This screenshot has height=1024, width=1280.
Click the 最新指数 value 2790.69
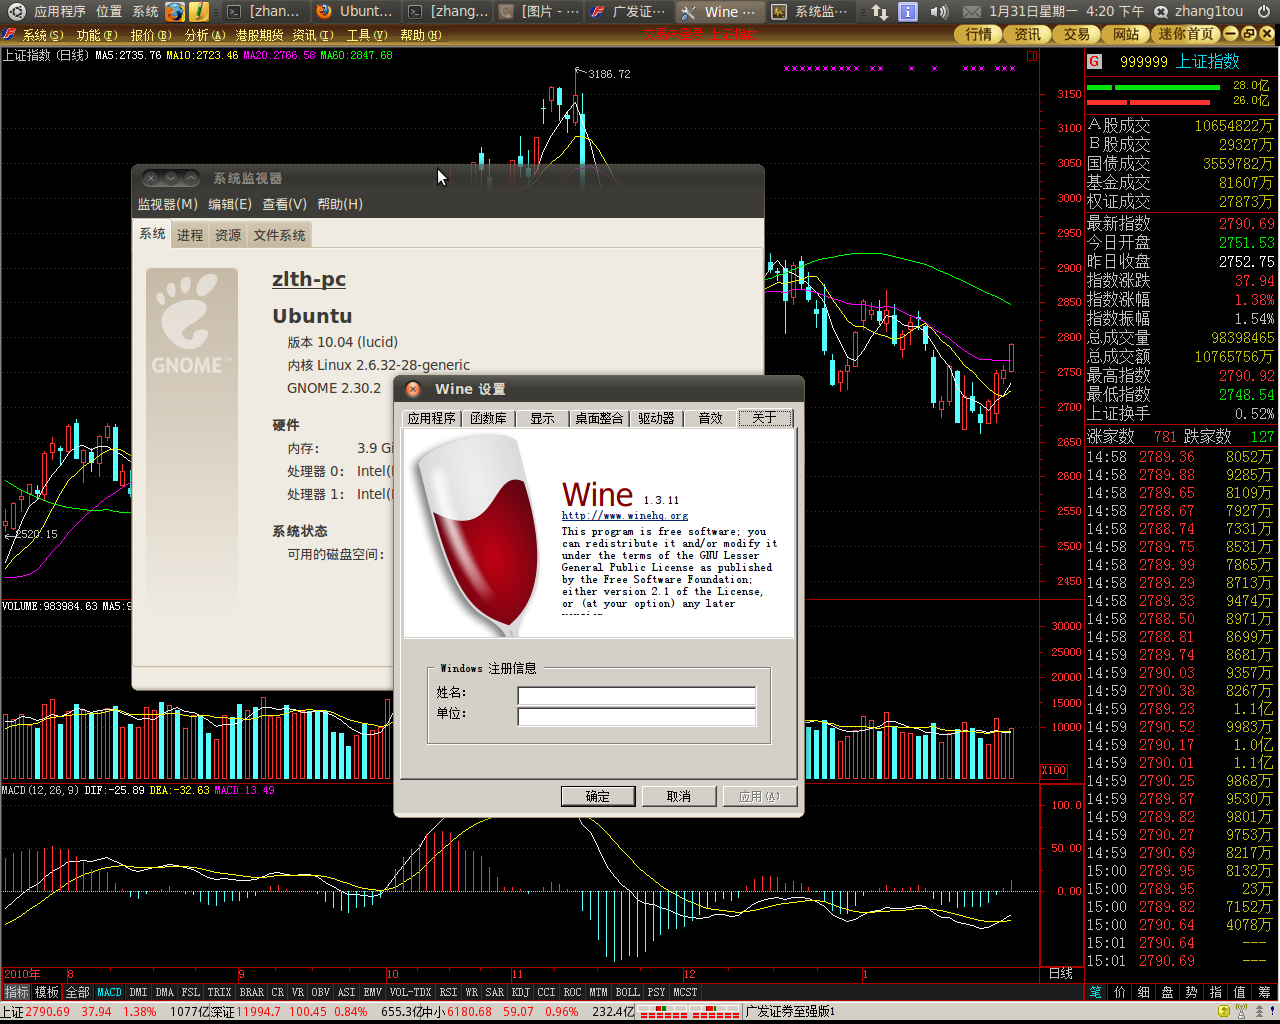tap(1246, 224)
